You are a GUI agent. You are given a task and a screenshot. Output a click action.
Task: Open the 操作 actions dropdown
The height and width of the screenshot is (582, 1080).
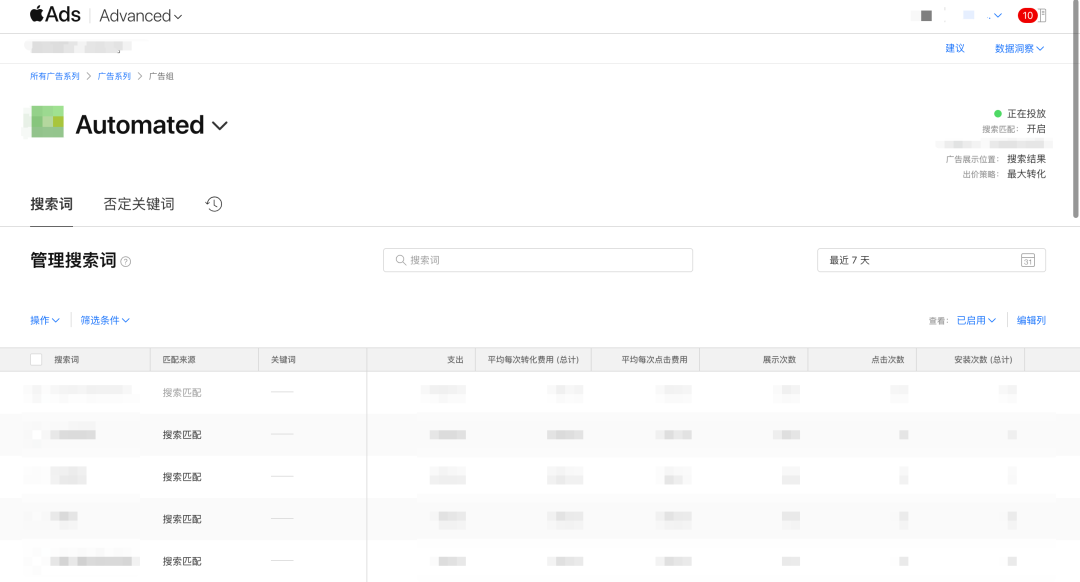tap(45, 320)
